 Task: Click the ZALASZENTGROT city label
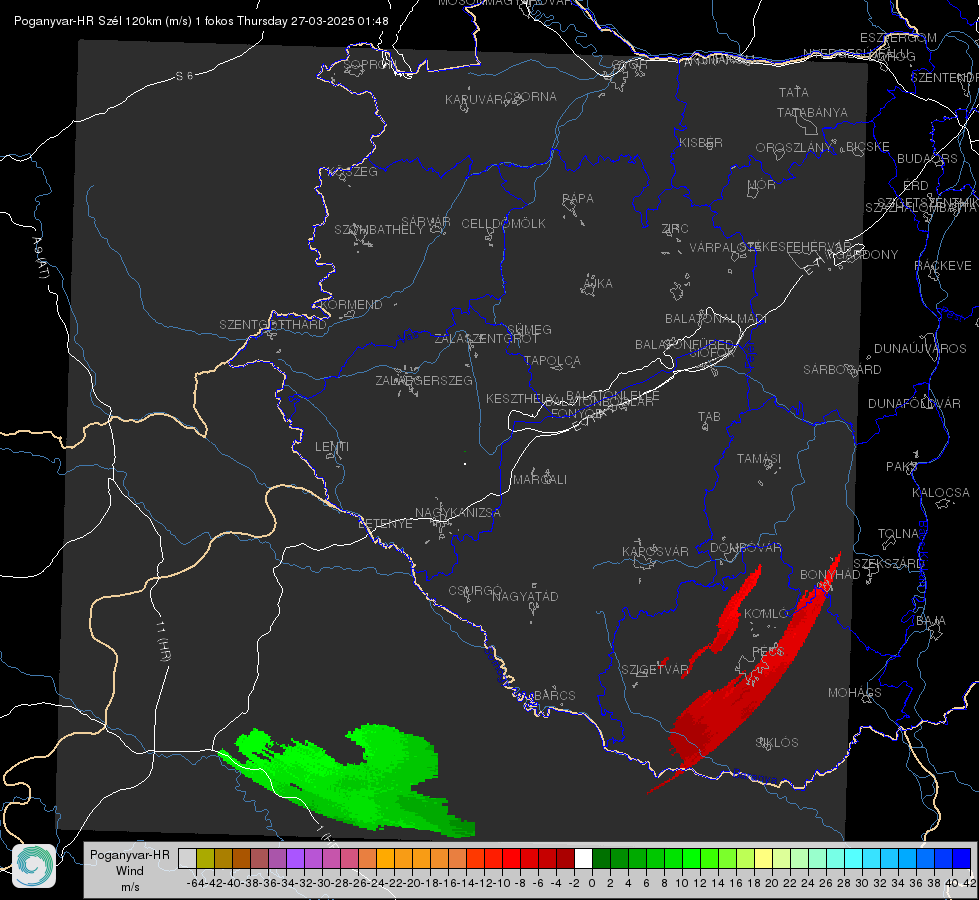[486, 339]
